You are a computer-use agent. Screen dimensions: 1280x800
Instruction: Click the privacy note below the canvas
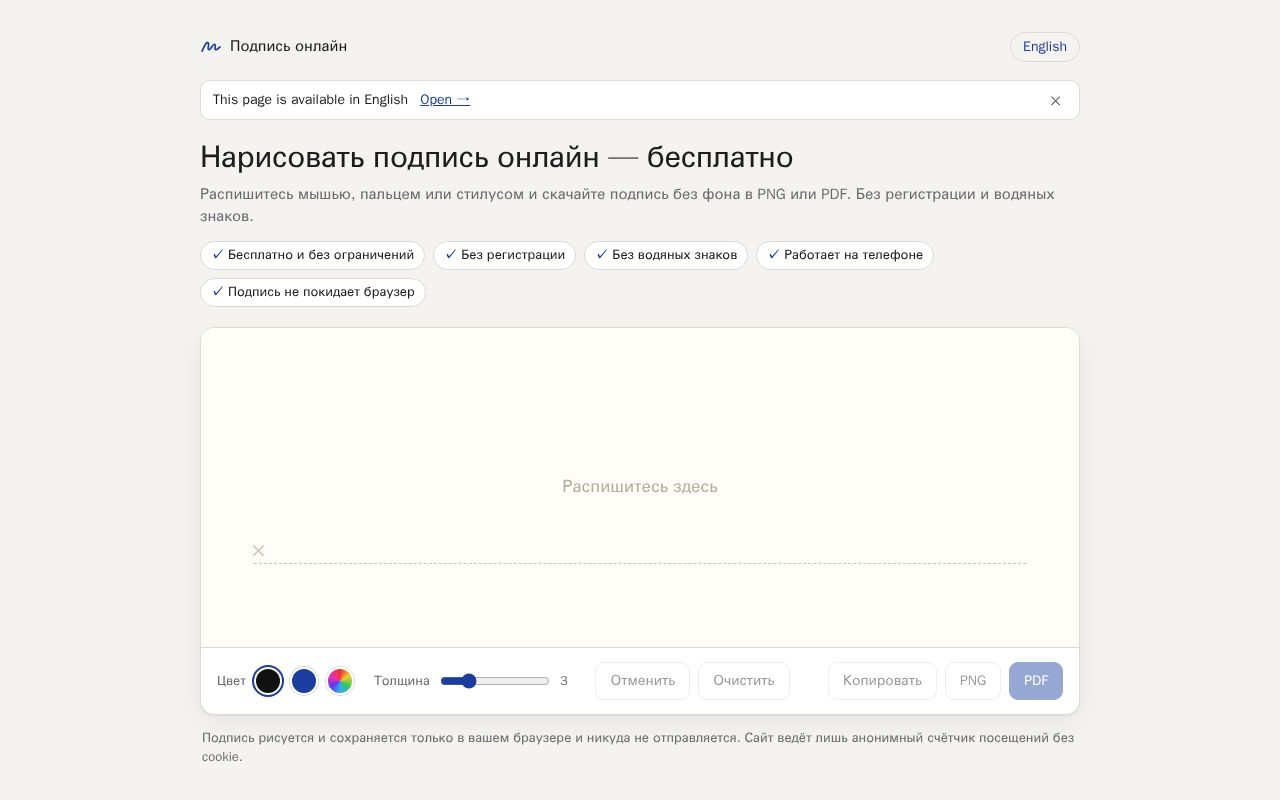click(638, 747)
